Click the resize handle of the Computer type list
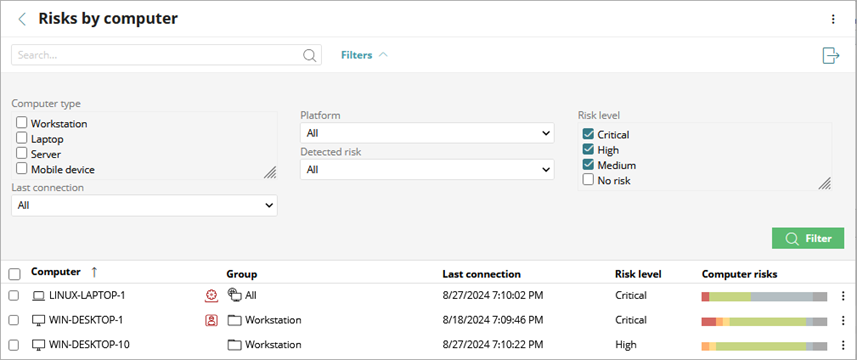This screenshot has height=360, width=857. [x=270, y=173]
